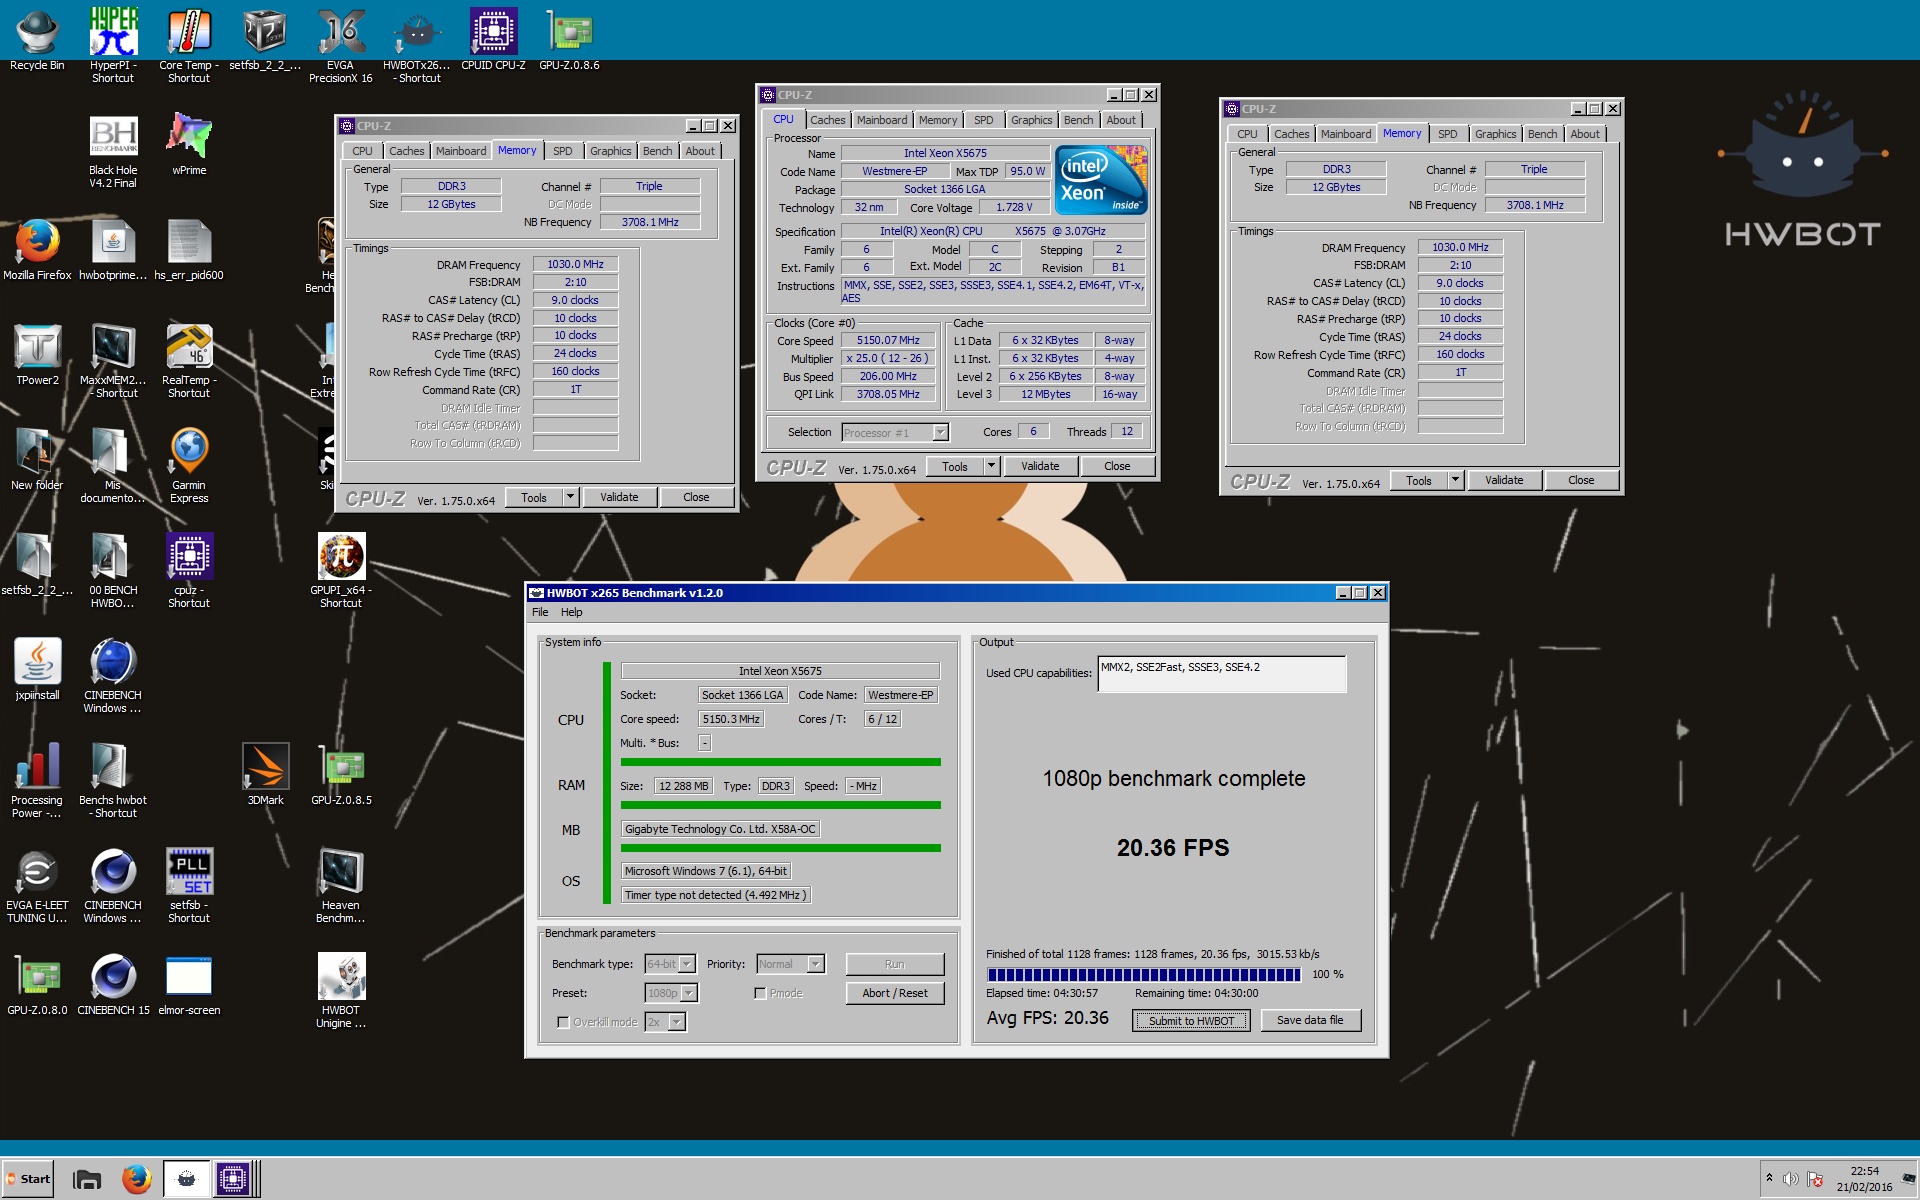This screenshot has height=1200, width=1920.
Task: Click the volume speaker tray icon
Action: [x=1790, y=1179]
